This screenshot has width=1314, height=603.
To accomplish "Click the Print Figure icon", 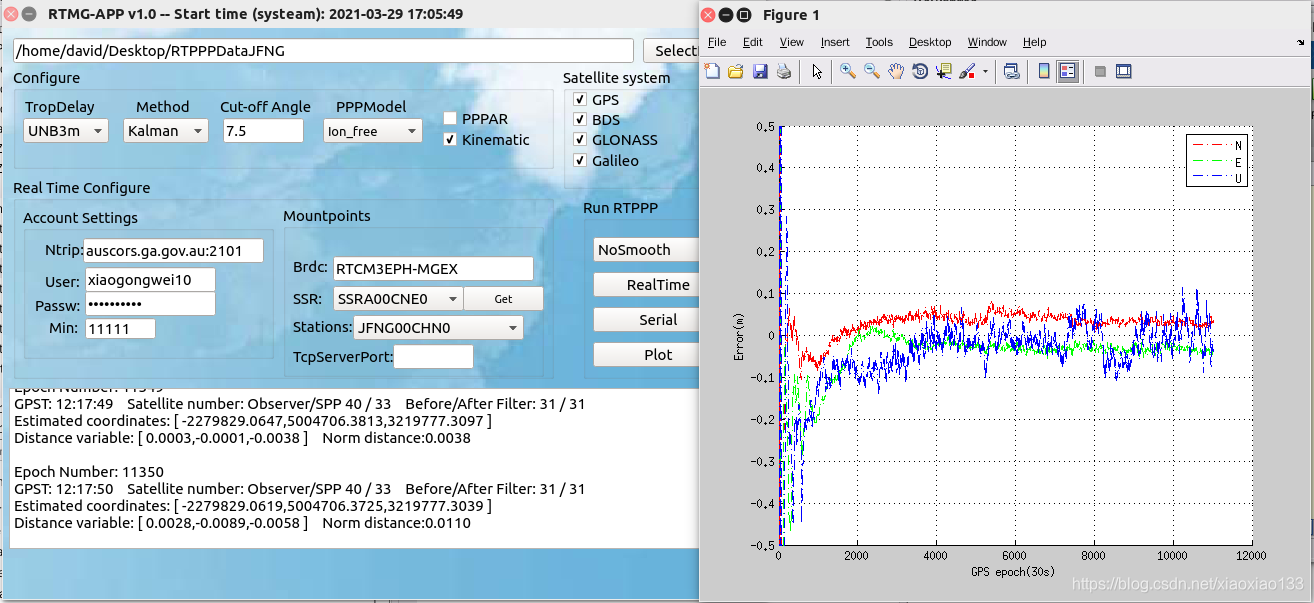I will (x=783, y=71).
